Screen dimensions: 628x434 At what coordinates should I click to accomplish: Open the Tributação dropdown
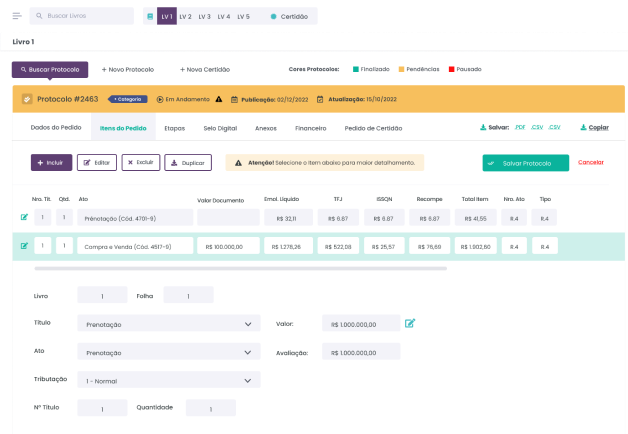pyautogui.click(x=248, y=380)
